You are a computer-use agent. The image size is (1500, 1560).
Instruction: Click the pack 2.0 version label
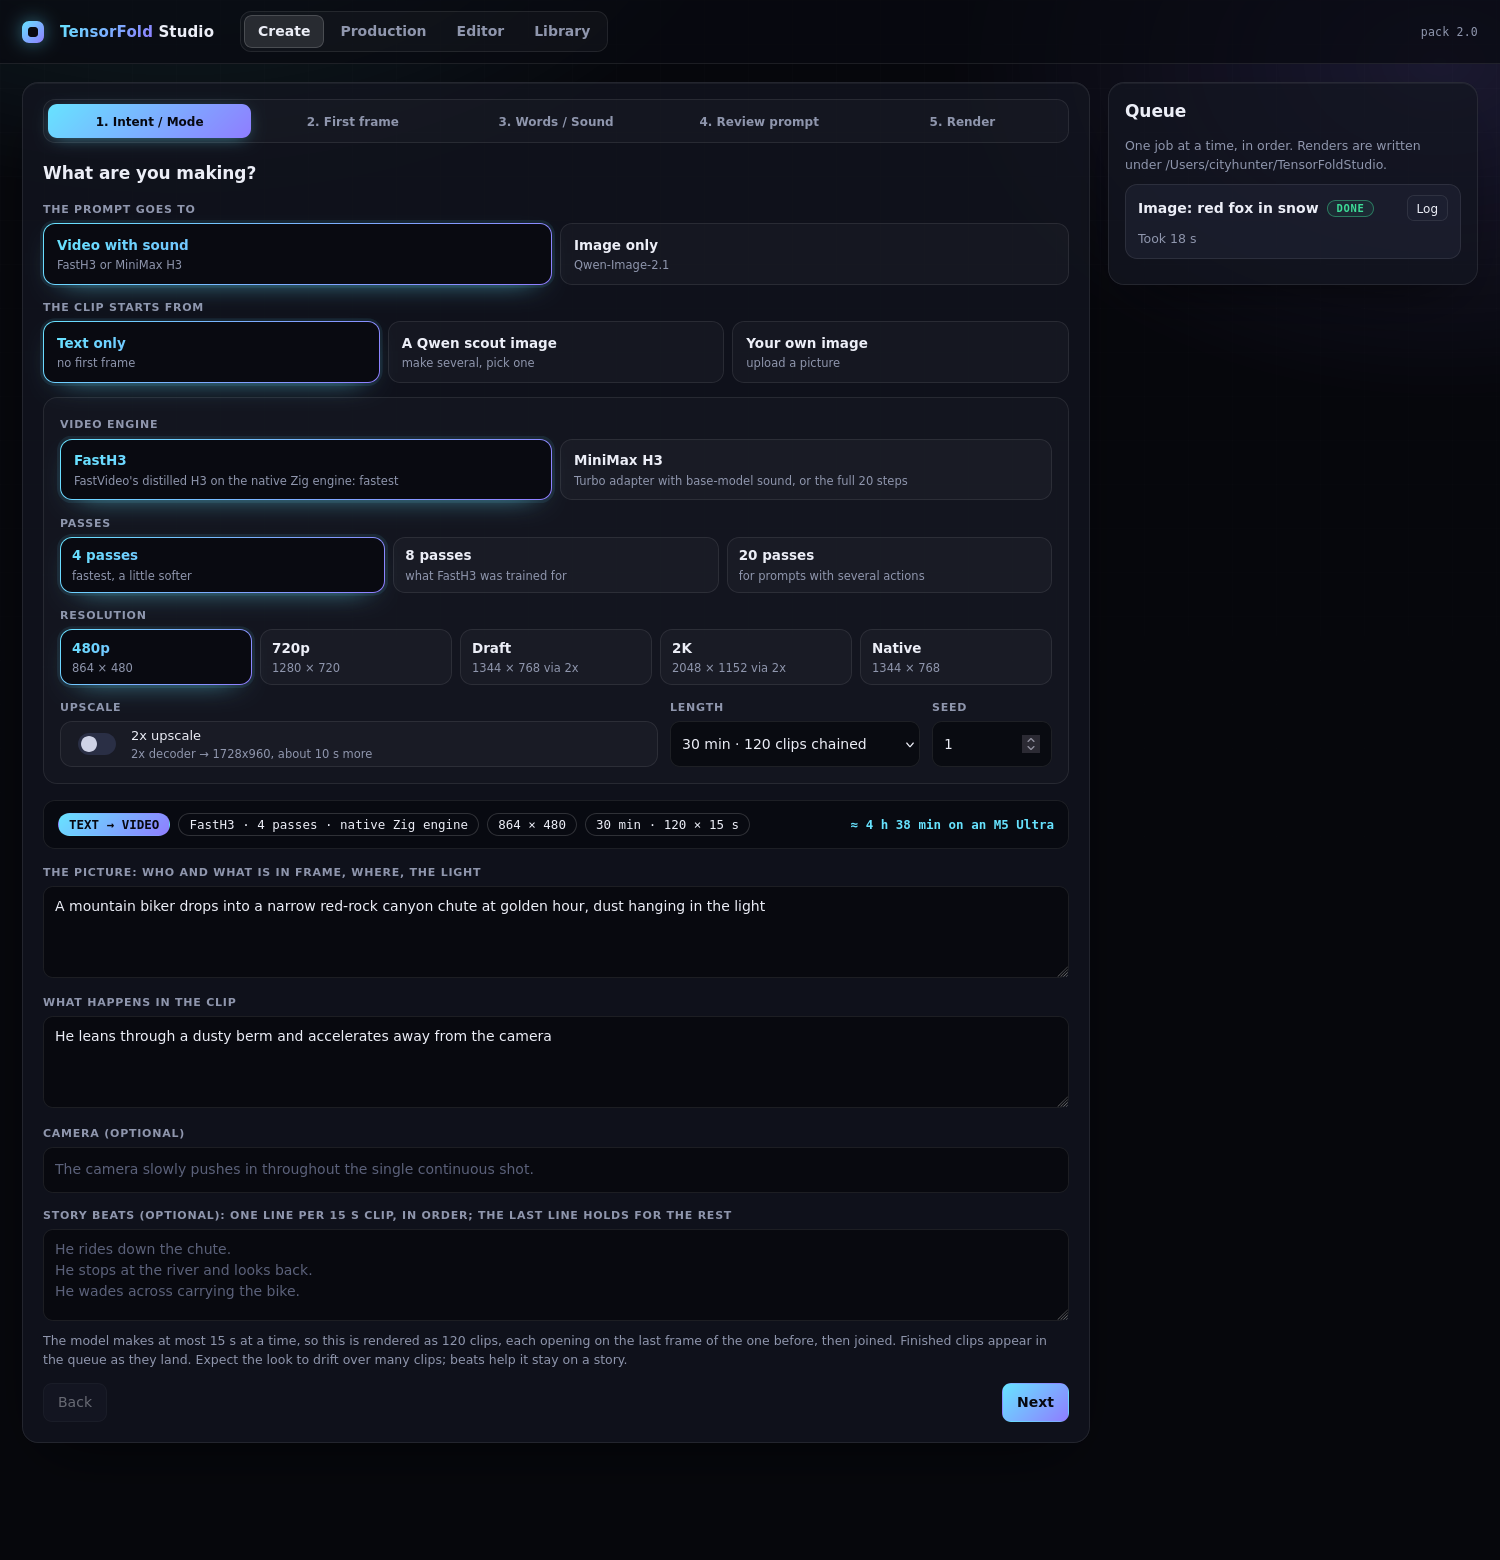(x=1449, y=32)
